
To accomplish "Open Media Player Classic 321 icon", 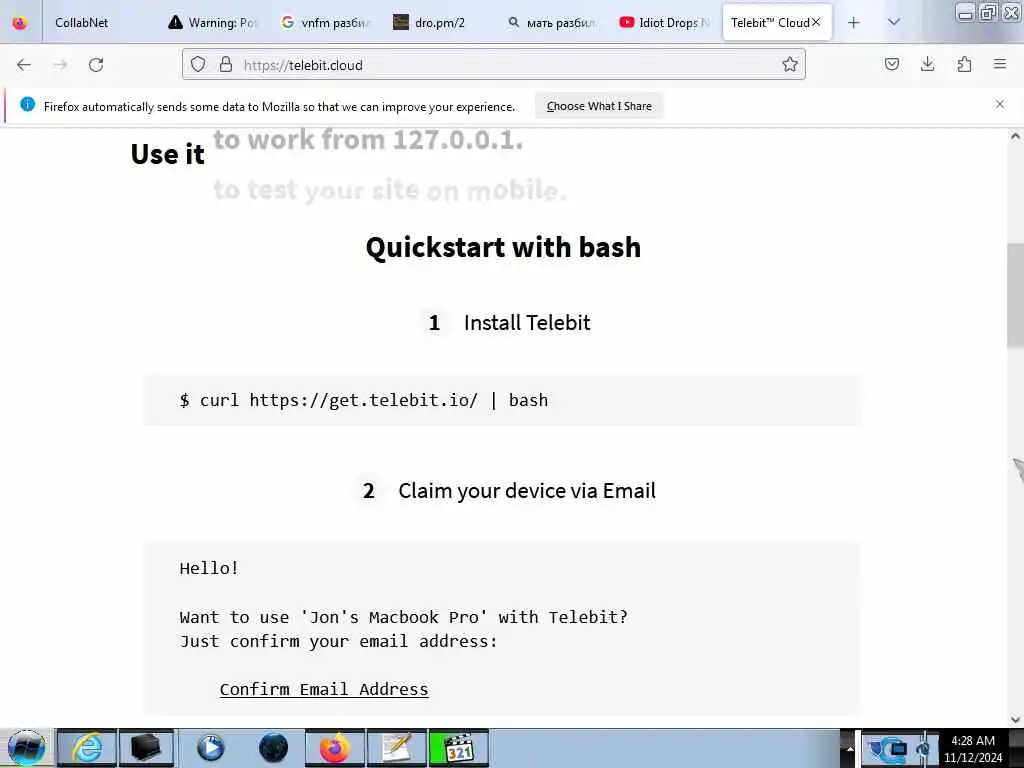I will [458, 748].
